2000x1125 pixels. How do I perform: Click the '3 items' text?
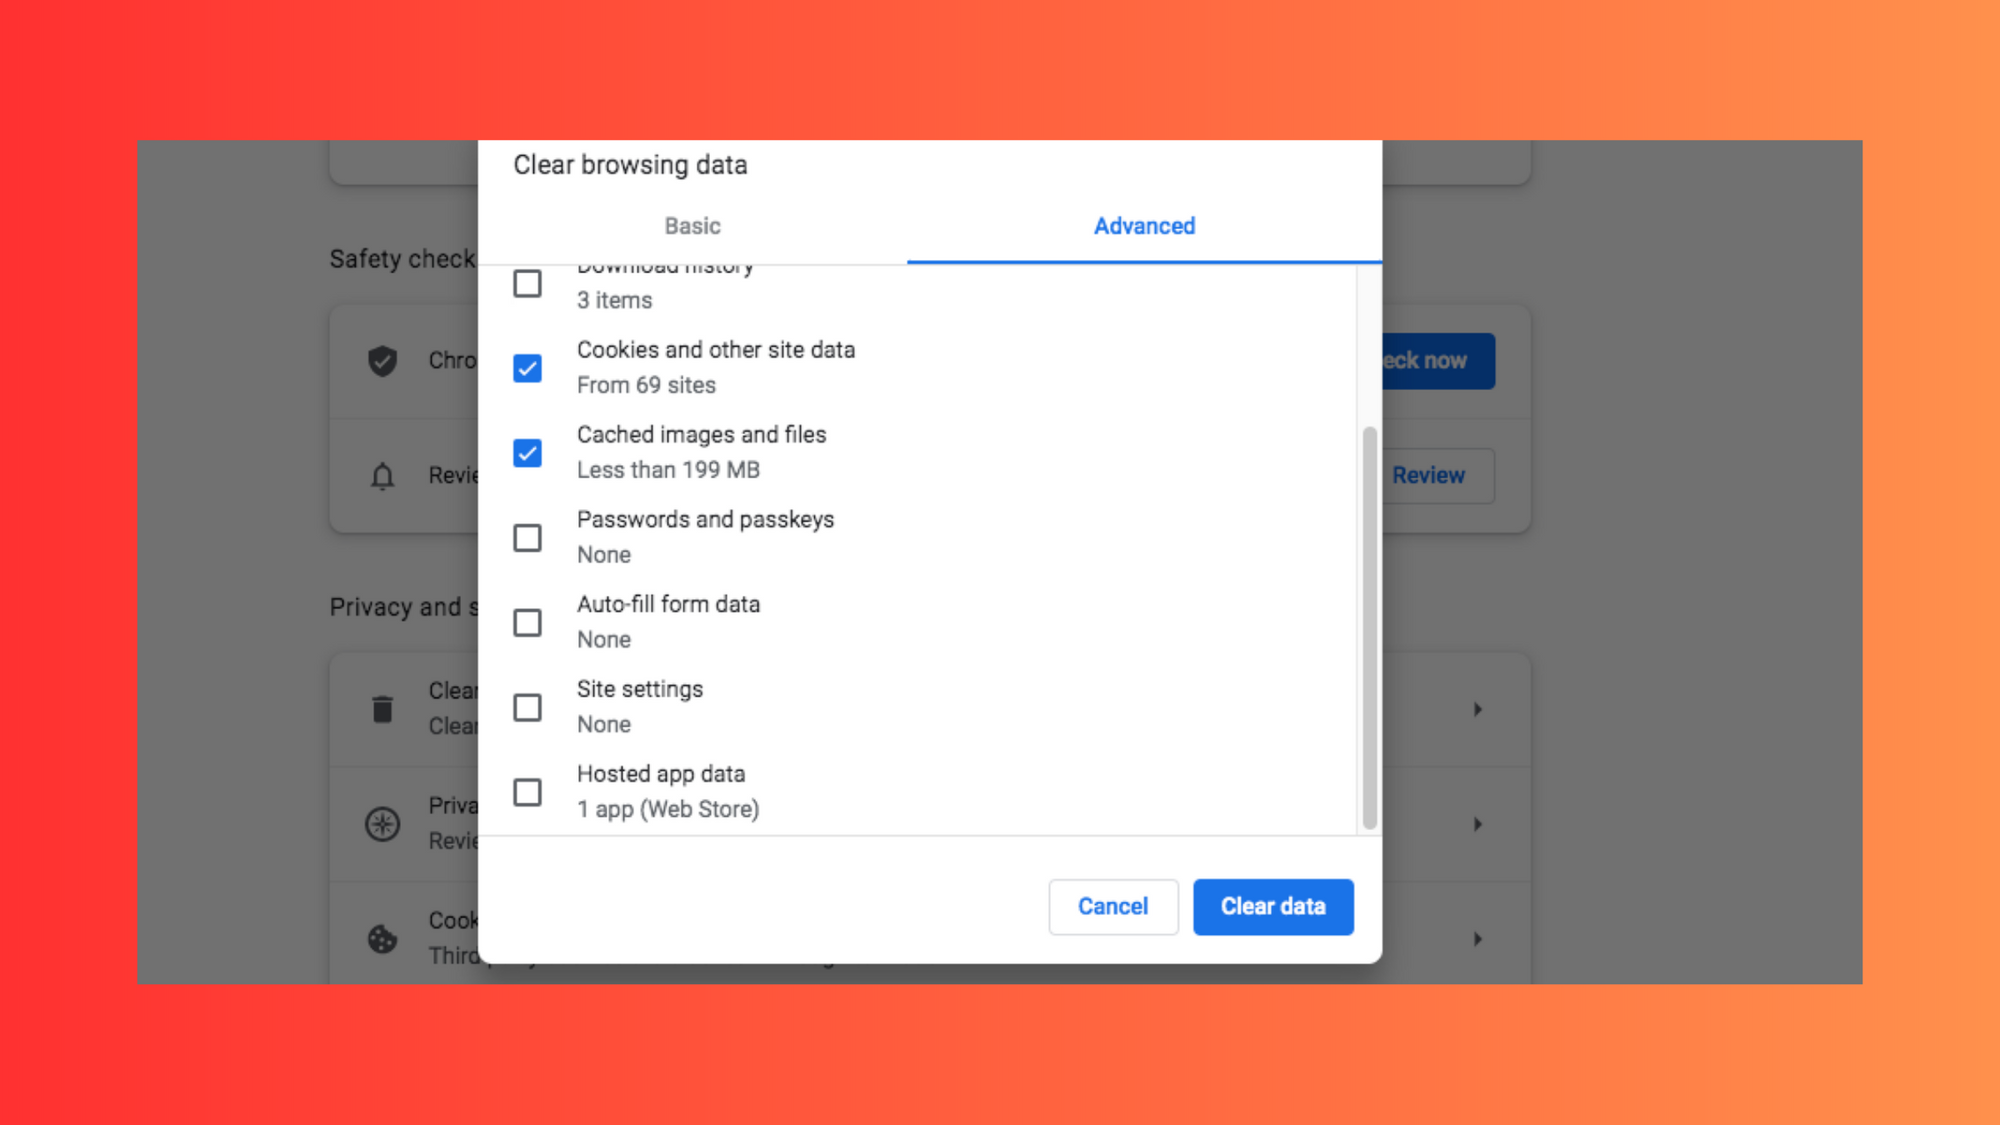click(614, 301)
